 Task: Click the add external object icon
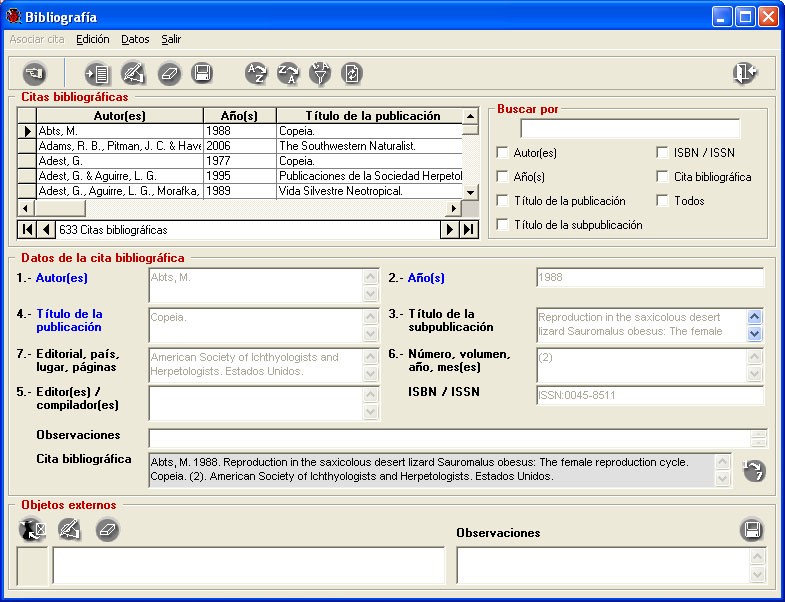(x=33, y=529)
